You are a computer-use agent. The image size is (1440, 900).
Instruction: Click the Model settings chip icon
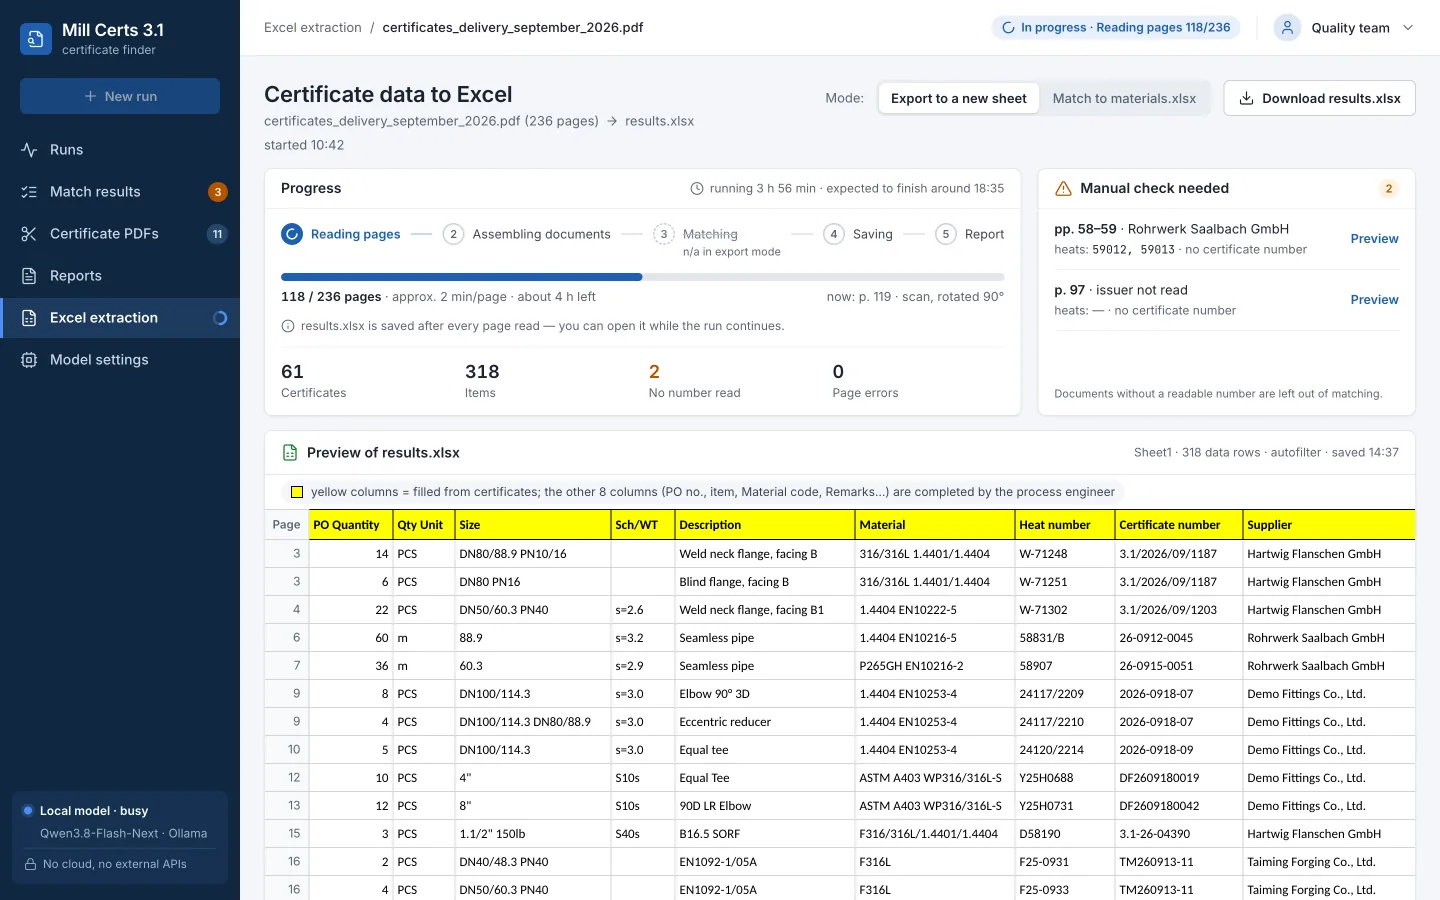tap(29, 360)
